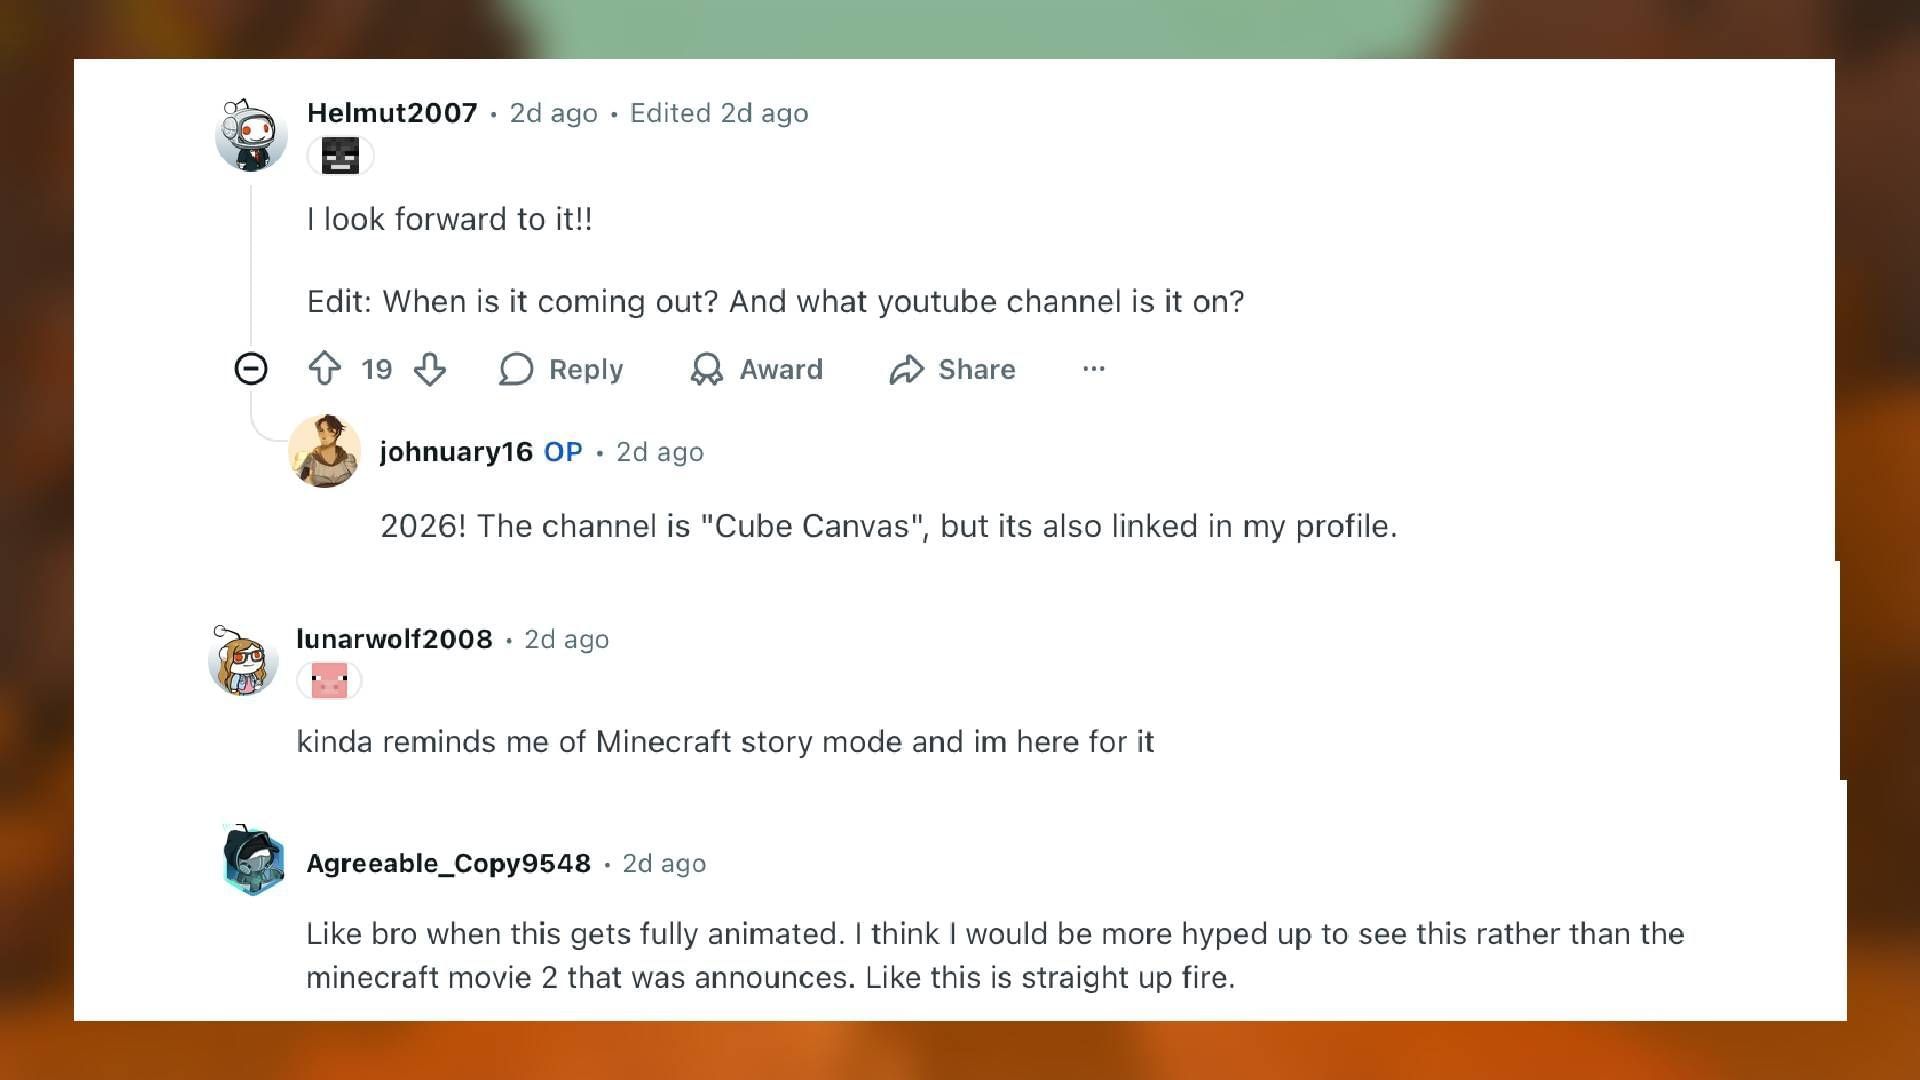Click the Share arrow icon

click(907, 369)
